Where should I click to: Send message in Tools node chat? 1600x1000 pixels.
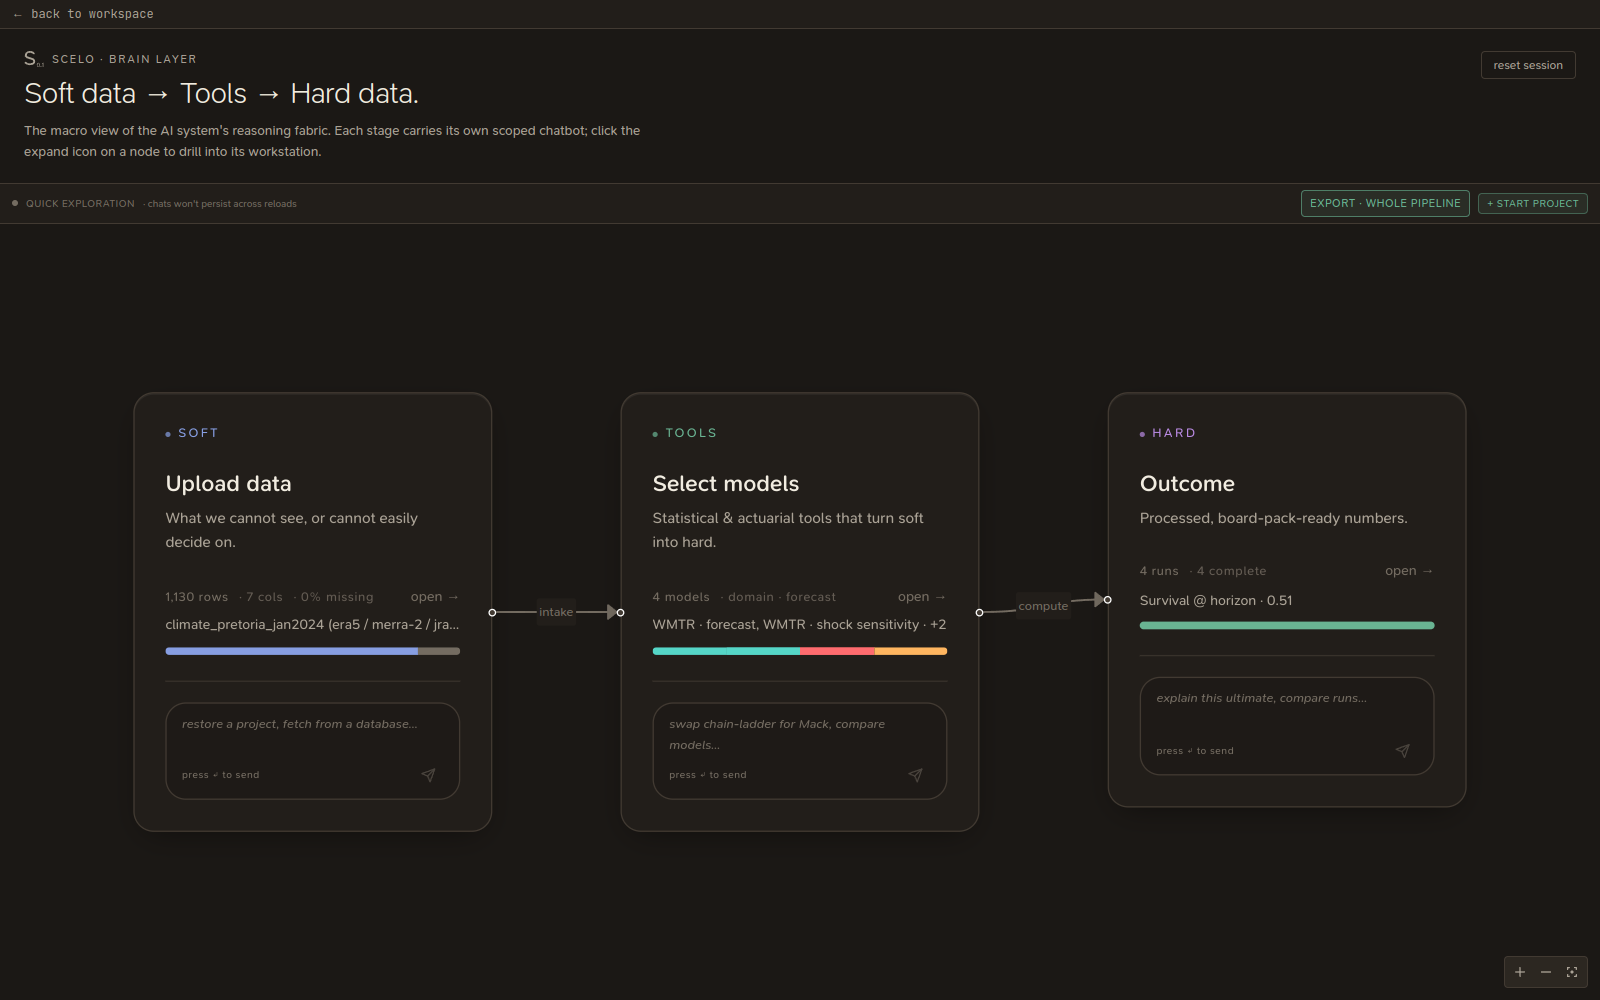pos(915,775)
